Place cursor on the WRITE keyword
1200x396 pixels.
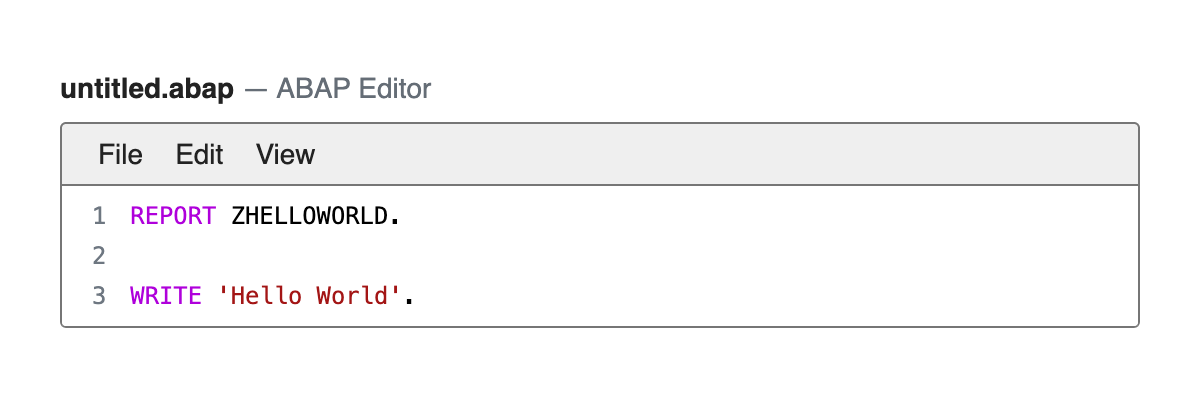tap(166, 296)
